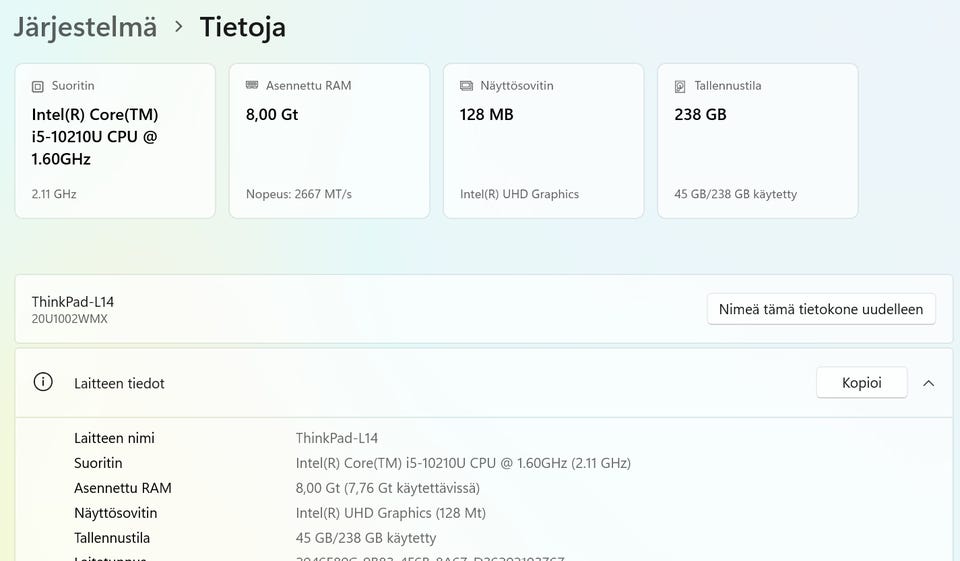Click the ThinkPad-L14 computer name heading
This screenshot has width=960, height=561.
click(x=73, y=302)
